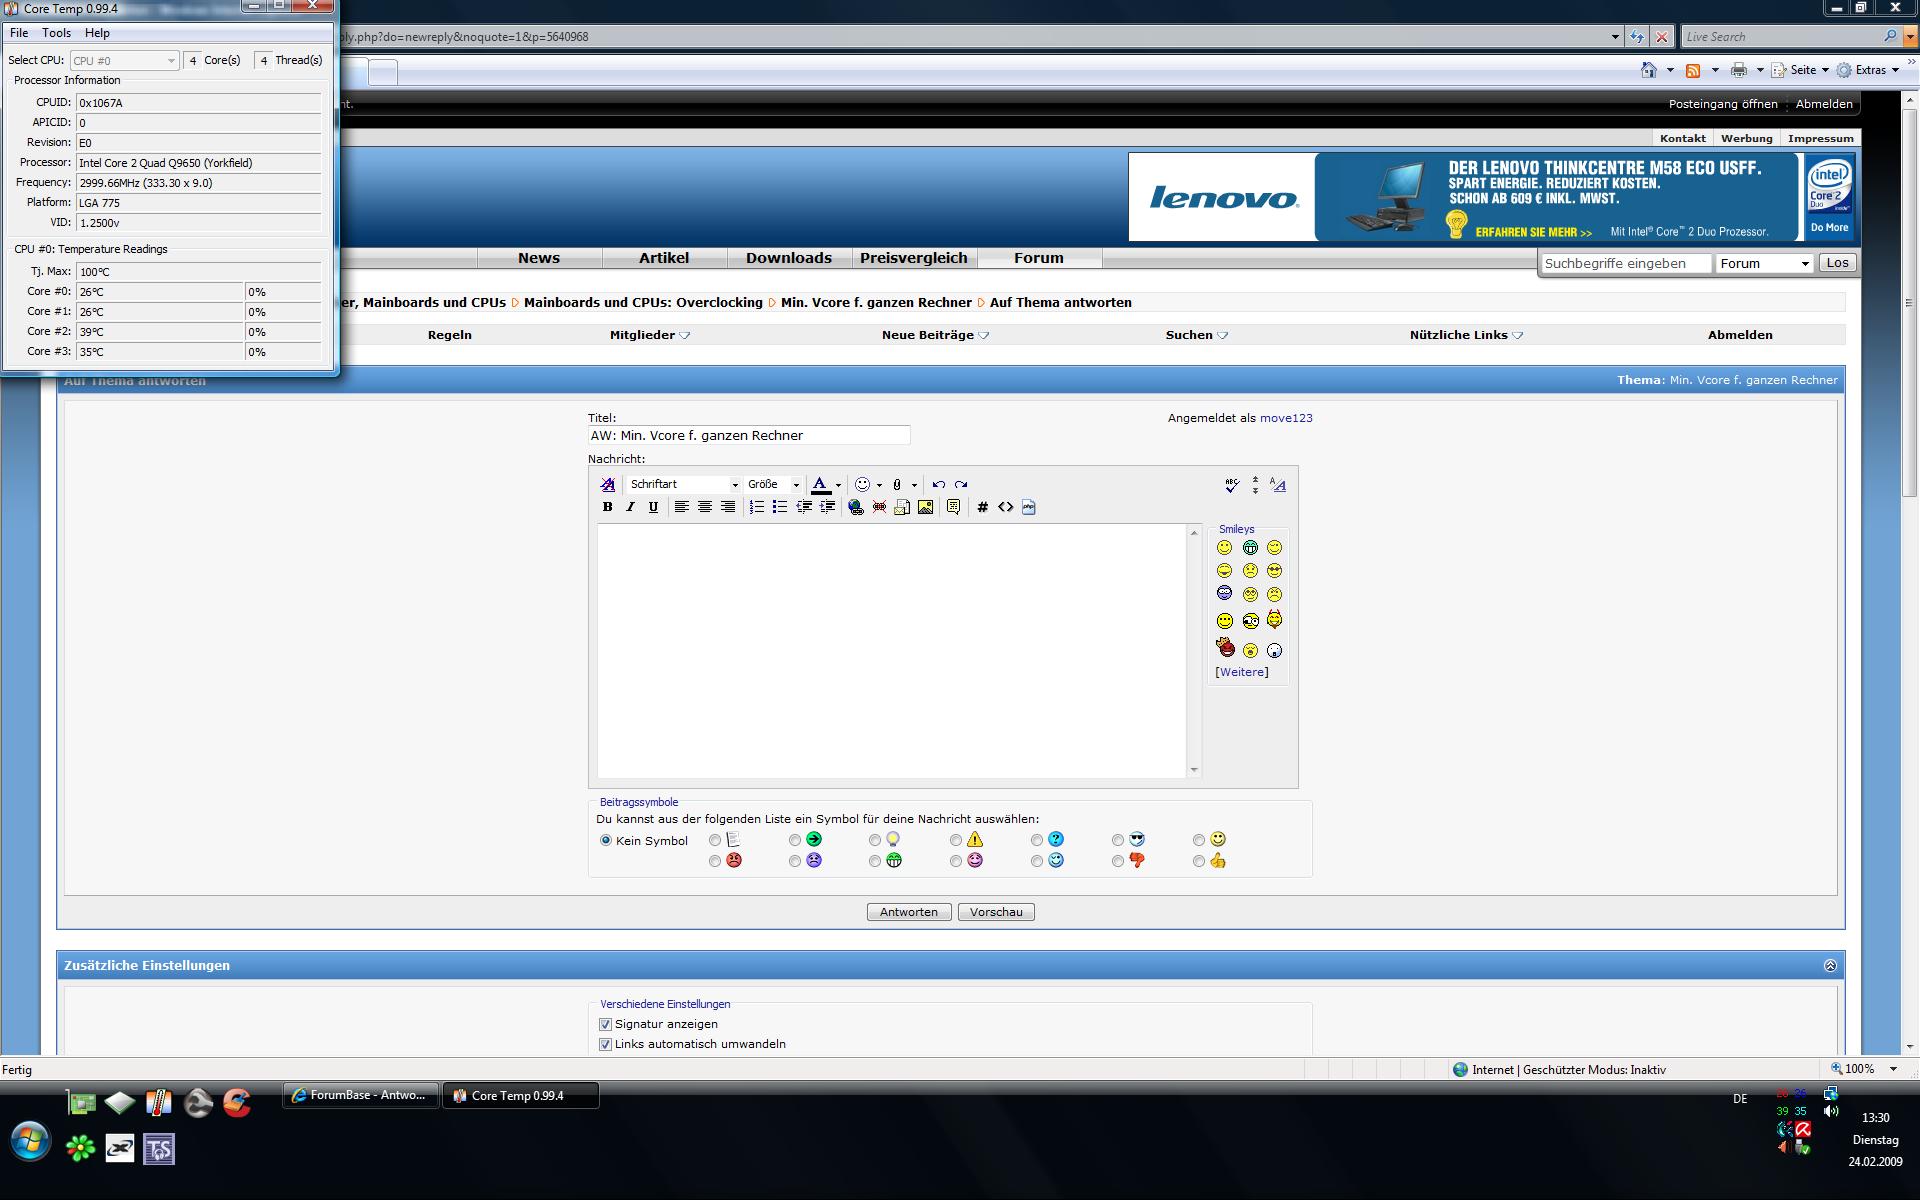Insert a link with the globe icon
This screenshot has width=1920, height=1200.
pyautogui.click(x=855, y=507)
